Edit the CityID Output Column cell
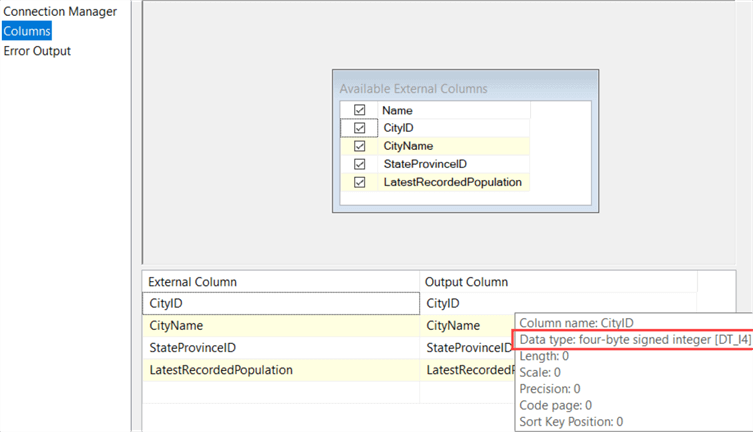This screenshot has width=753, height=432. click(x=559, y=303)
